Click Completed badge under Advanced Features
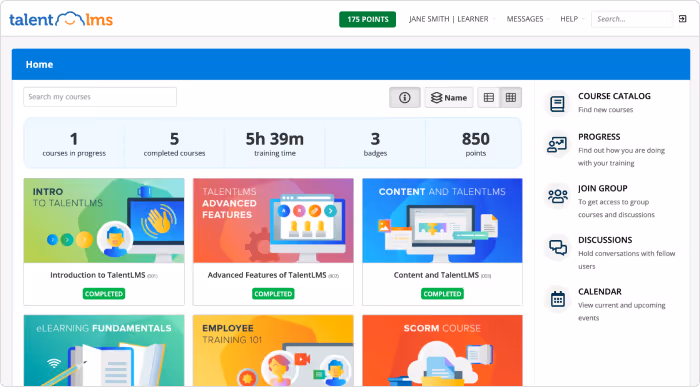Viewport: 700px width, 387px height. tap(273, 294)
